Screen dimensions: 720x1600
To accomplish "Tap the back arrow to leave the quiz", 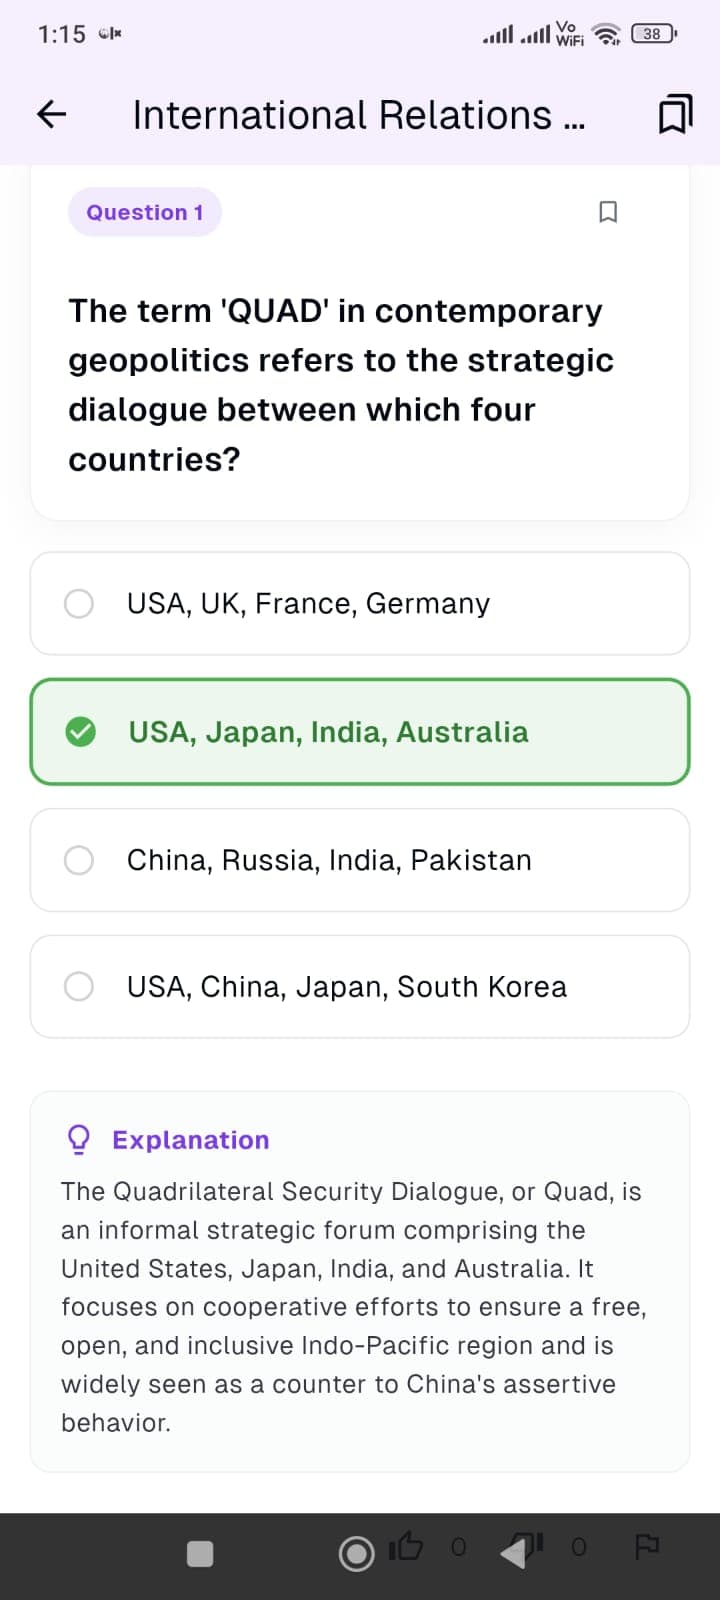I will (49, 114).
